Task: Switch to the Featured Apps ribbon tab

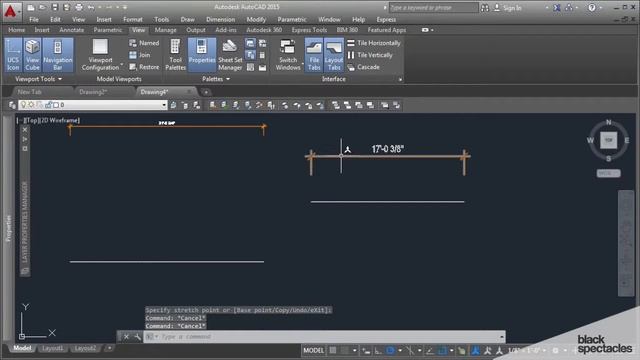Action: click(387, 30)
